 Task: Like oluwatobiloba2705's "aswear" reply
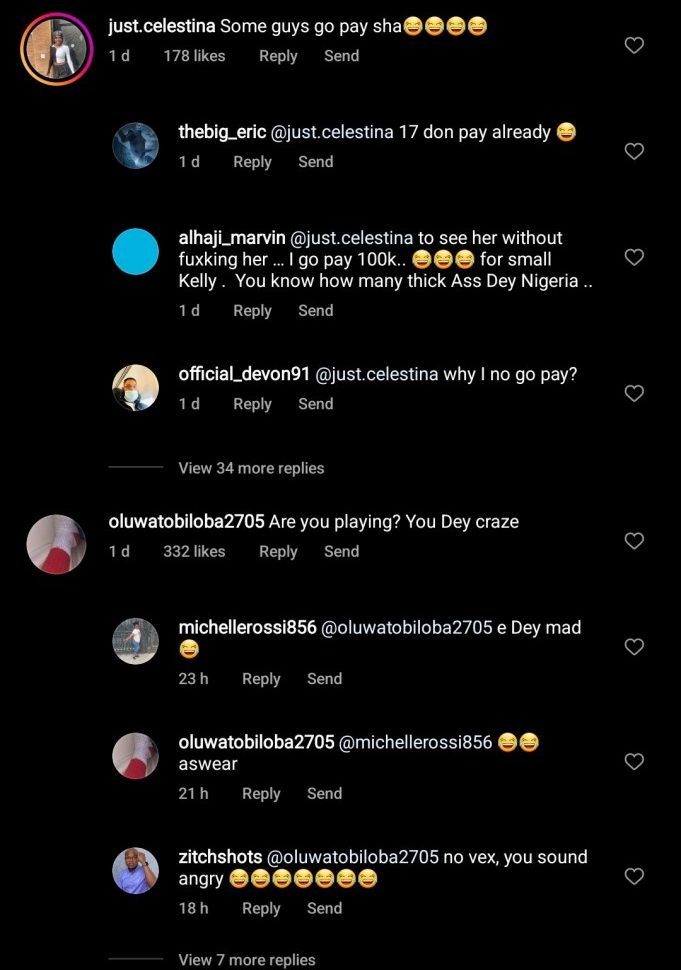[x=634, y=761]
